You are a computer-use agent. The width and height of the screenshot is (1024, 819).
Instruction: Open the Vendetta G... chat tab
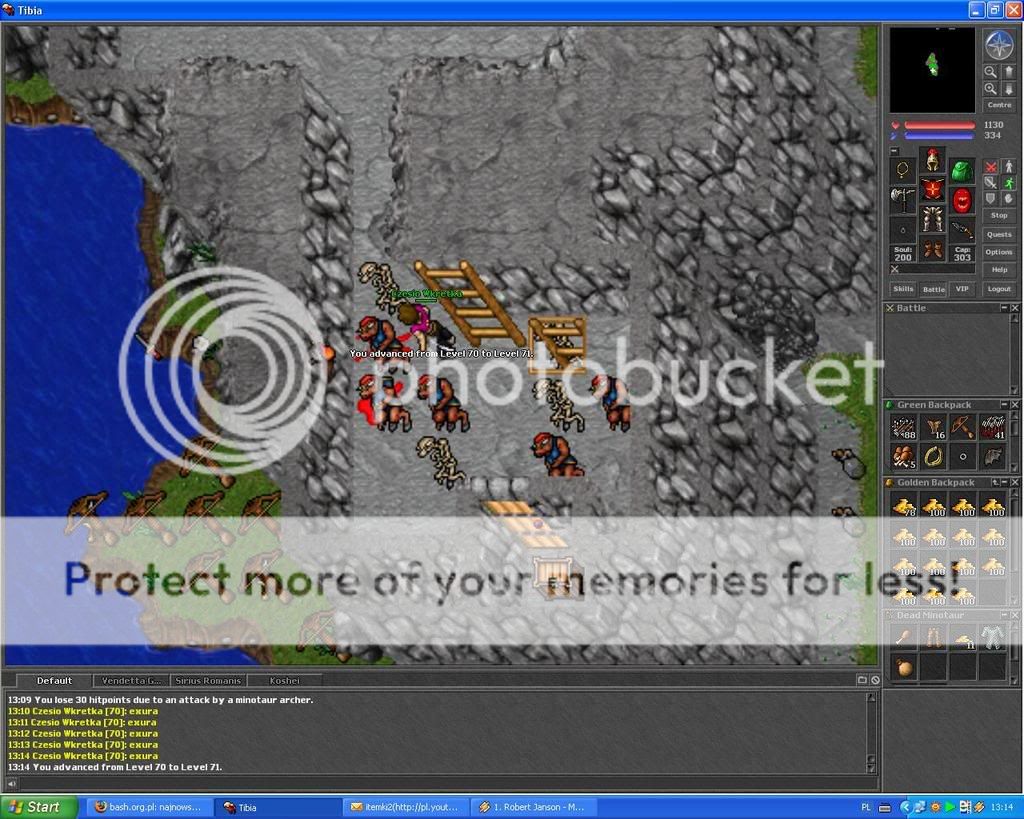(131, 681)
